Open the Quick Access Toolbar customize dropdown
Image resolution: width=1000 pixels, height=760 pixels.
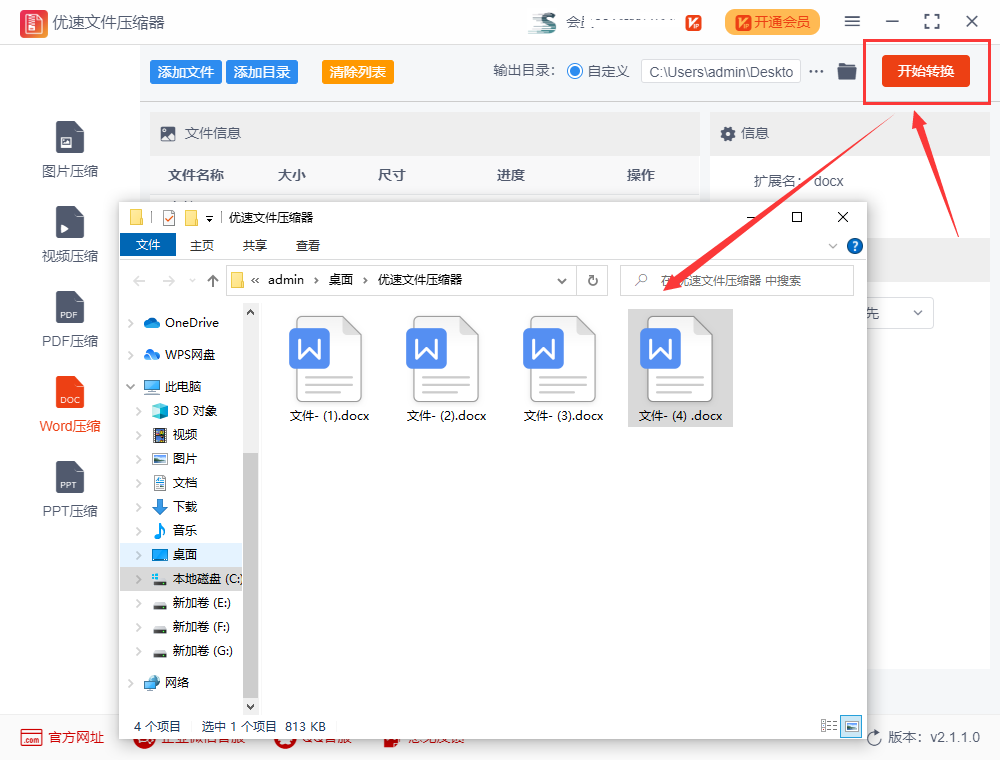[x=209, y=219]
